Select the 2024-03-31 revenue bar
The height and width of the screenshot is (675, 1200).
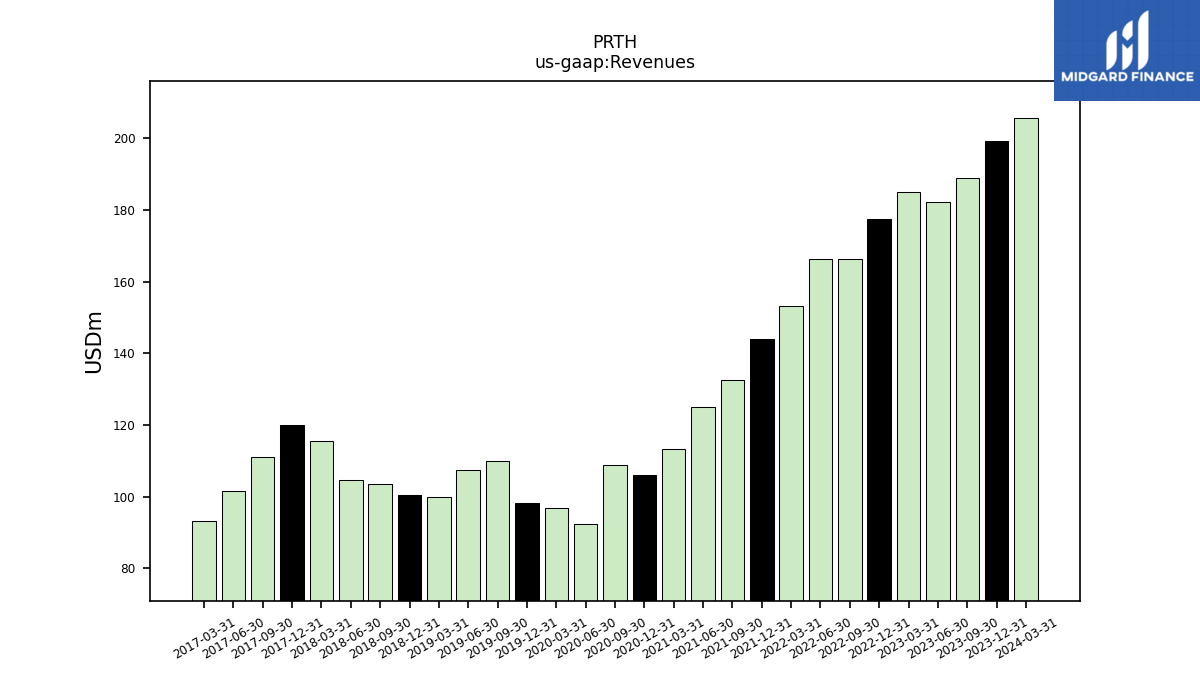coord(1026,359)
